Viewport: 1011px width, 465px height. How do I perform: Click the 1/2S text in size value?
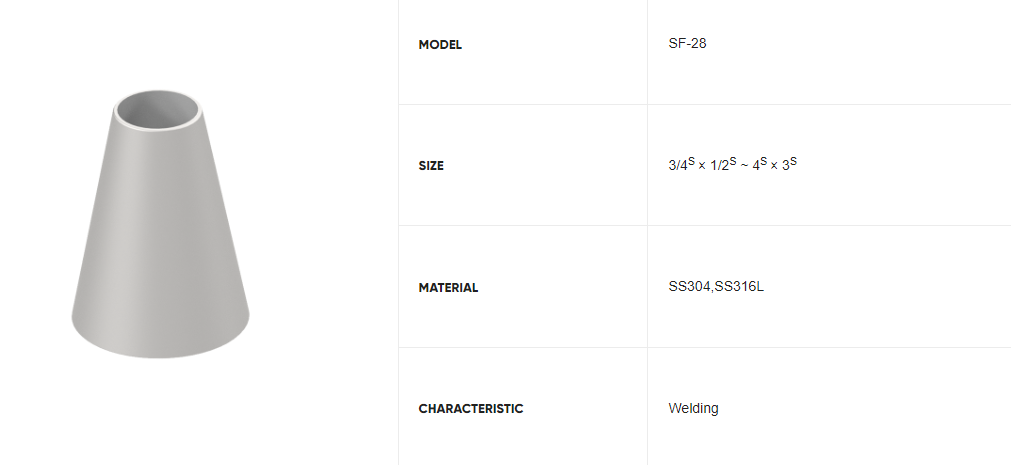723,164
